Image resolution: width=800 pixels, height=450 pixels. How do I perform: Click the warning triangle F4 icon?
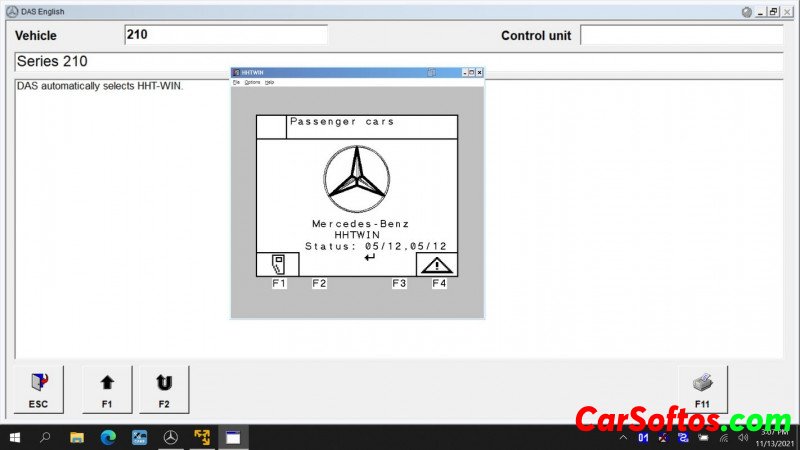437,265
